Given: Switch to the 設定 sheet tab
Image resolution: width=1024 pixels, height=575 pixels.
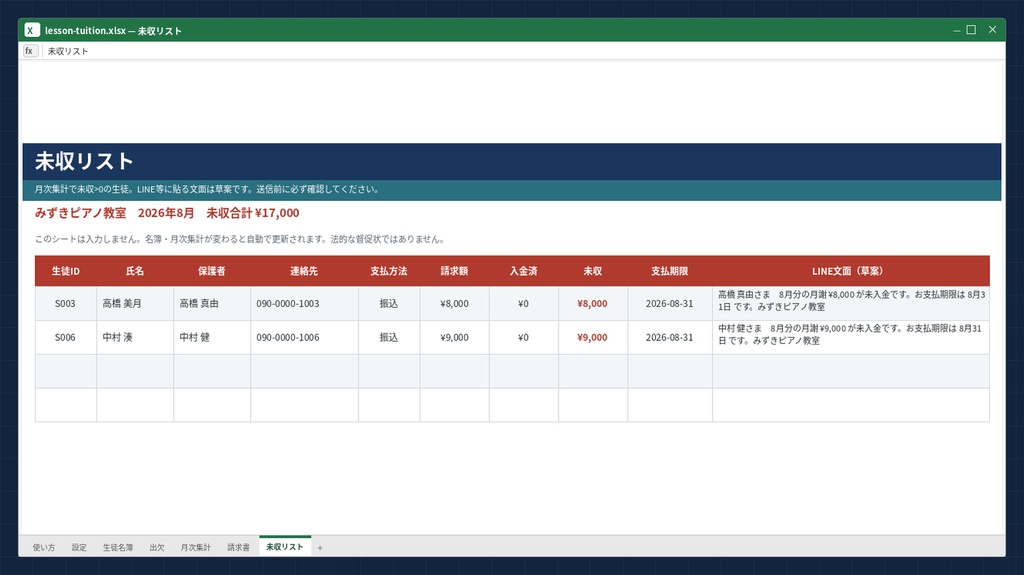Looking at the screenshot, I should click(x=79, y=548).
